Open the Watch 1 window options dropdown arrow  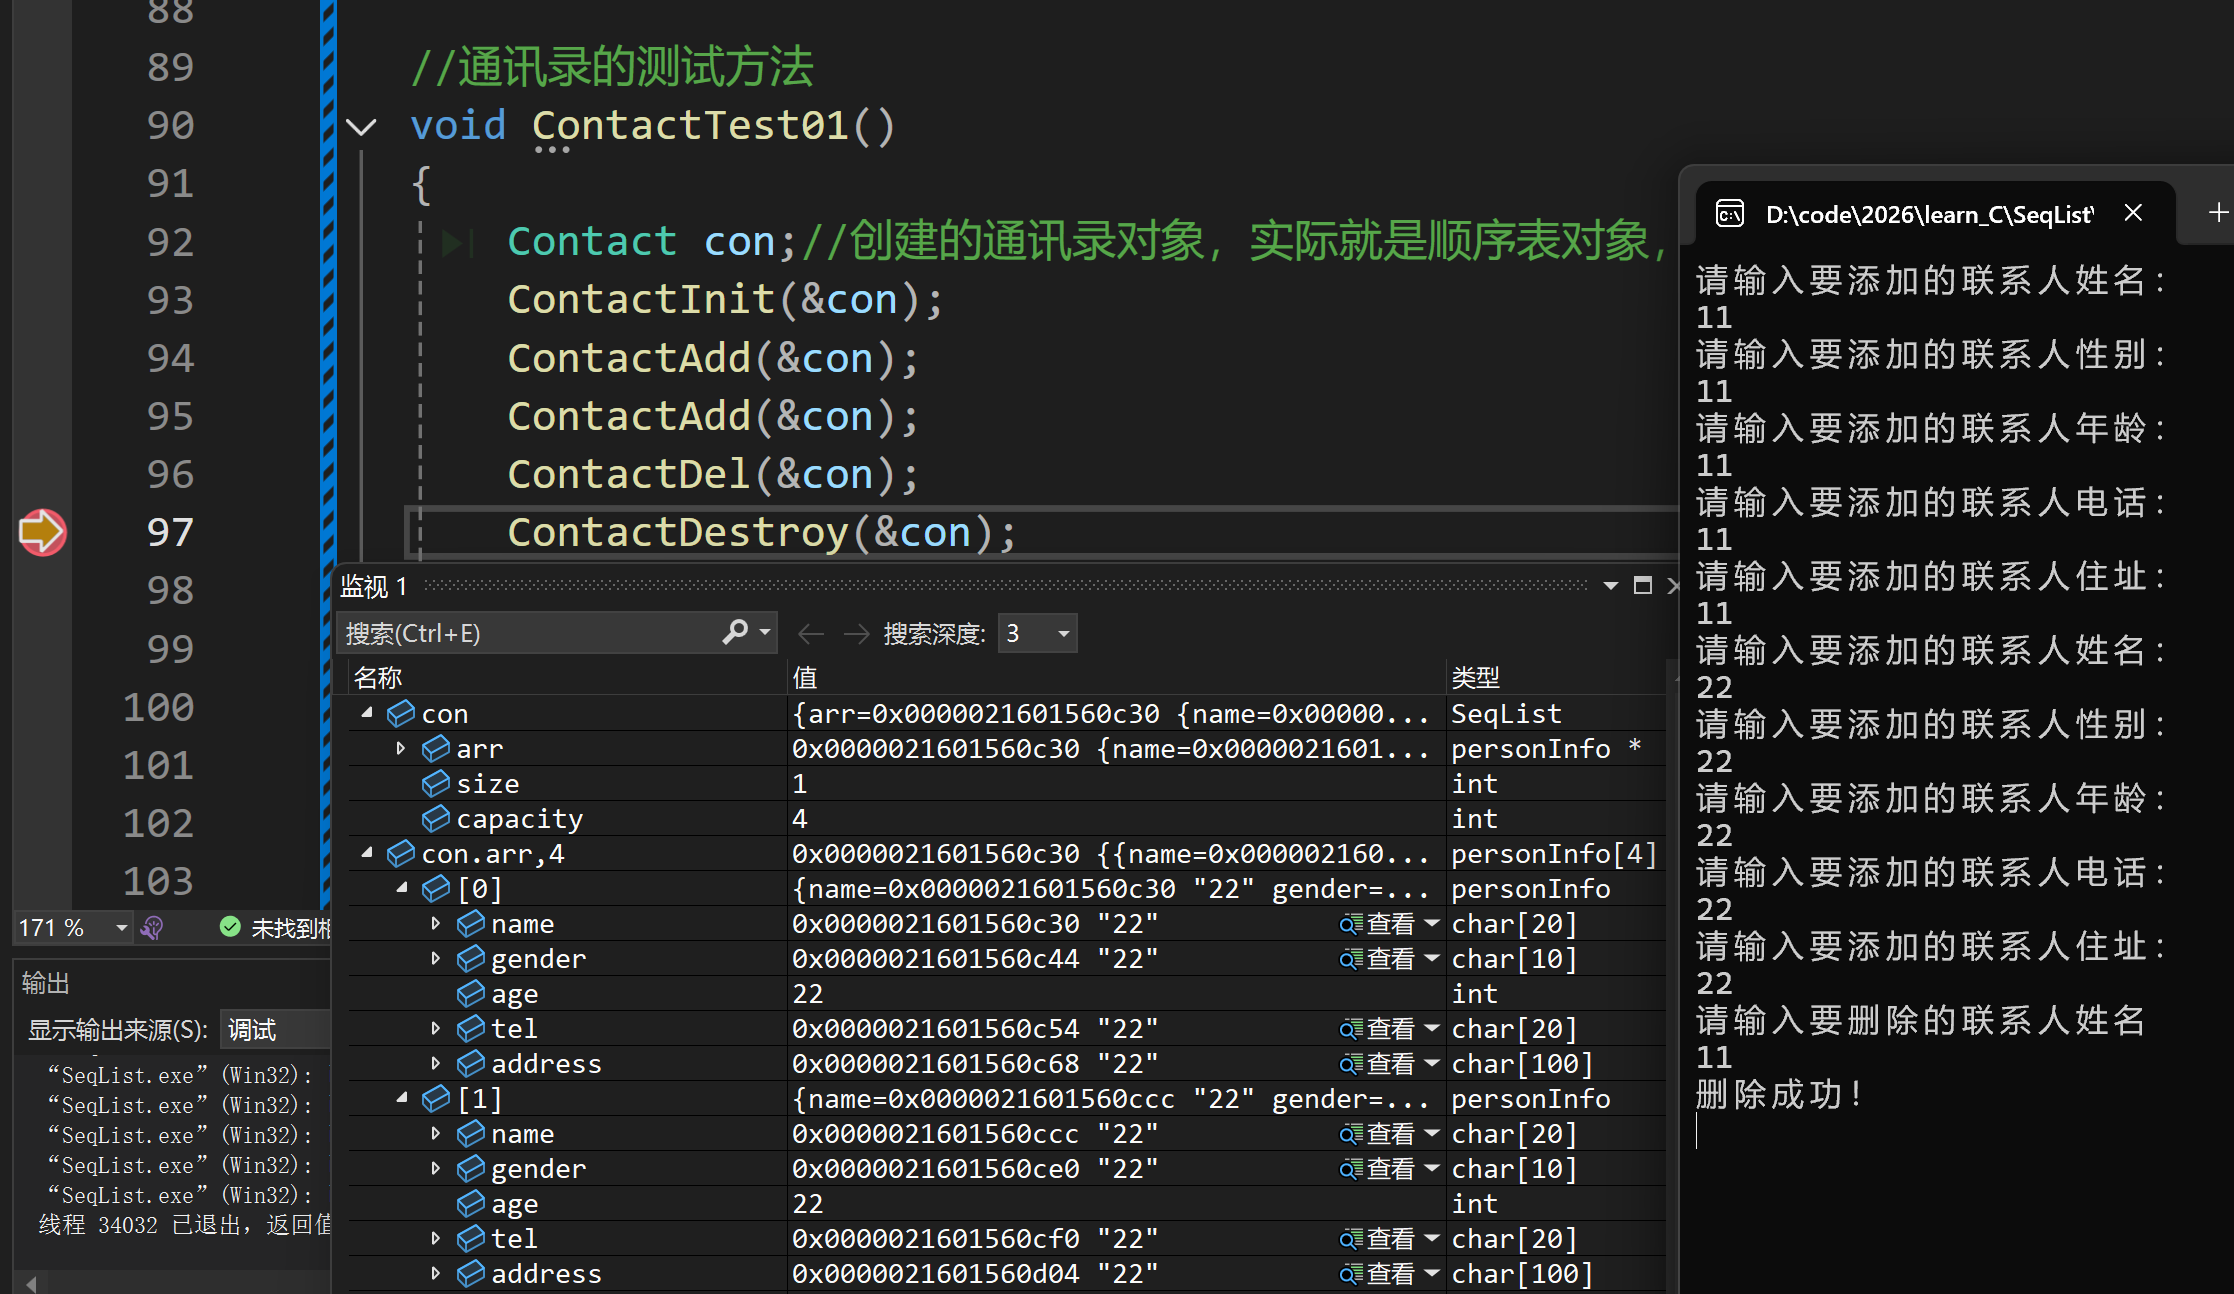tap(1610, 586)
